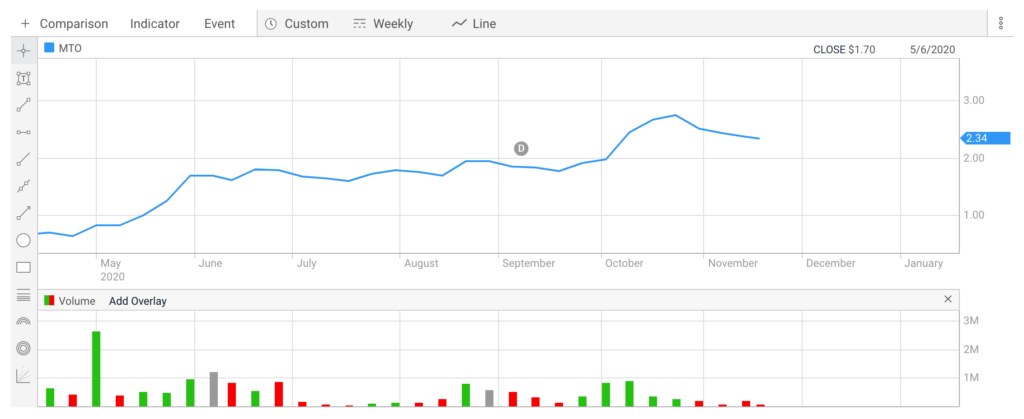Click the 1M volume axis label

coord(971,378)
